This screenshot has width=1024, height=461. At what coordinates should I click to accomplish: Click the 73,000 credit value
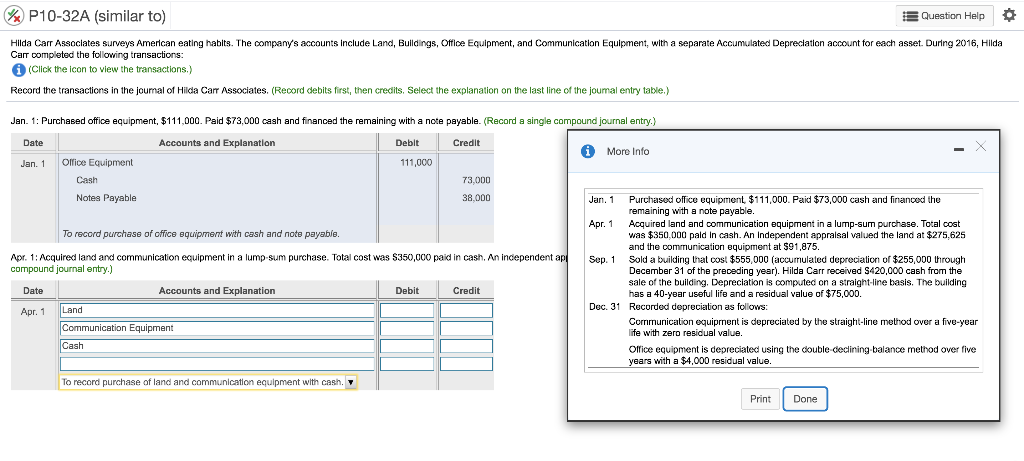476,180
